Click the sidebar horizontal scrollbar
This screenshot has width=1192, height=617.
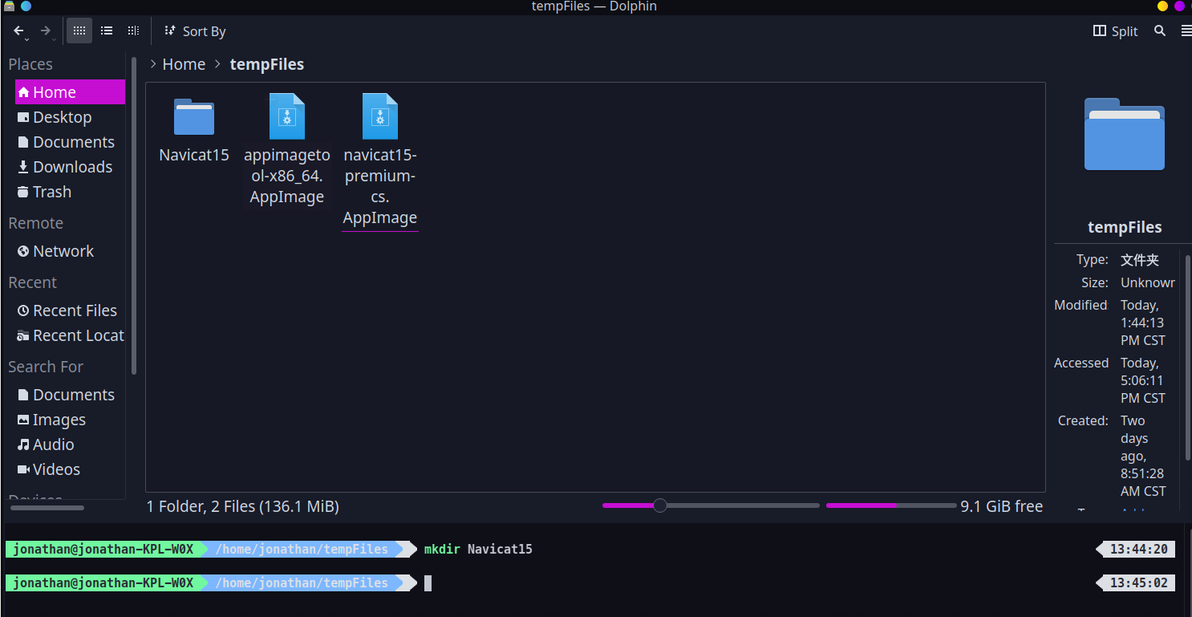47,508
